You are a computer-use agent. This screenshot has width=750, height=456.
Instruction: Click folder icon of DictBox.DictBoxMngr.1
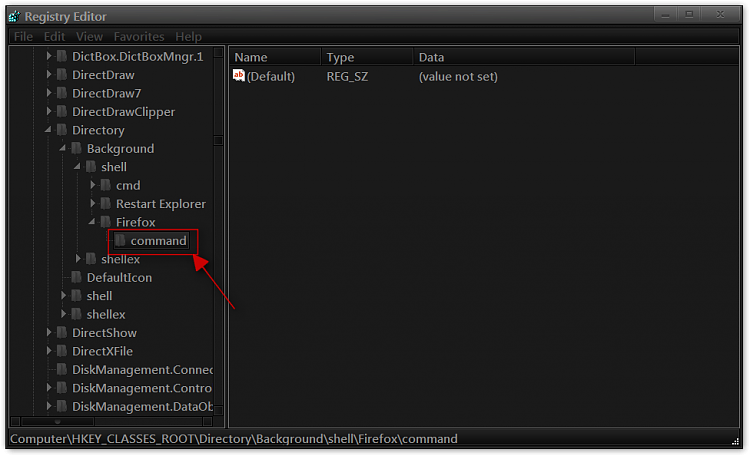[62, 56]
